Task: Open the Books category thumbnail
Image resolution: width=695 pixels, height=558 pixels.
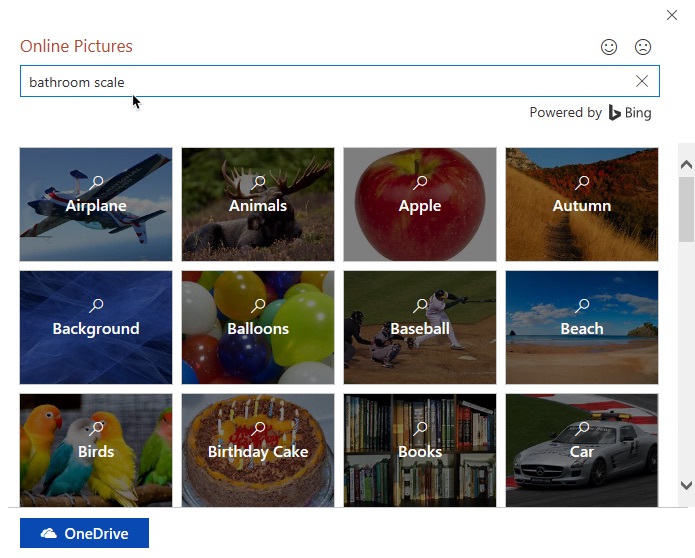Action: point(420,450)
